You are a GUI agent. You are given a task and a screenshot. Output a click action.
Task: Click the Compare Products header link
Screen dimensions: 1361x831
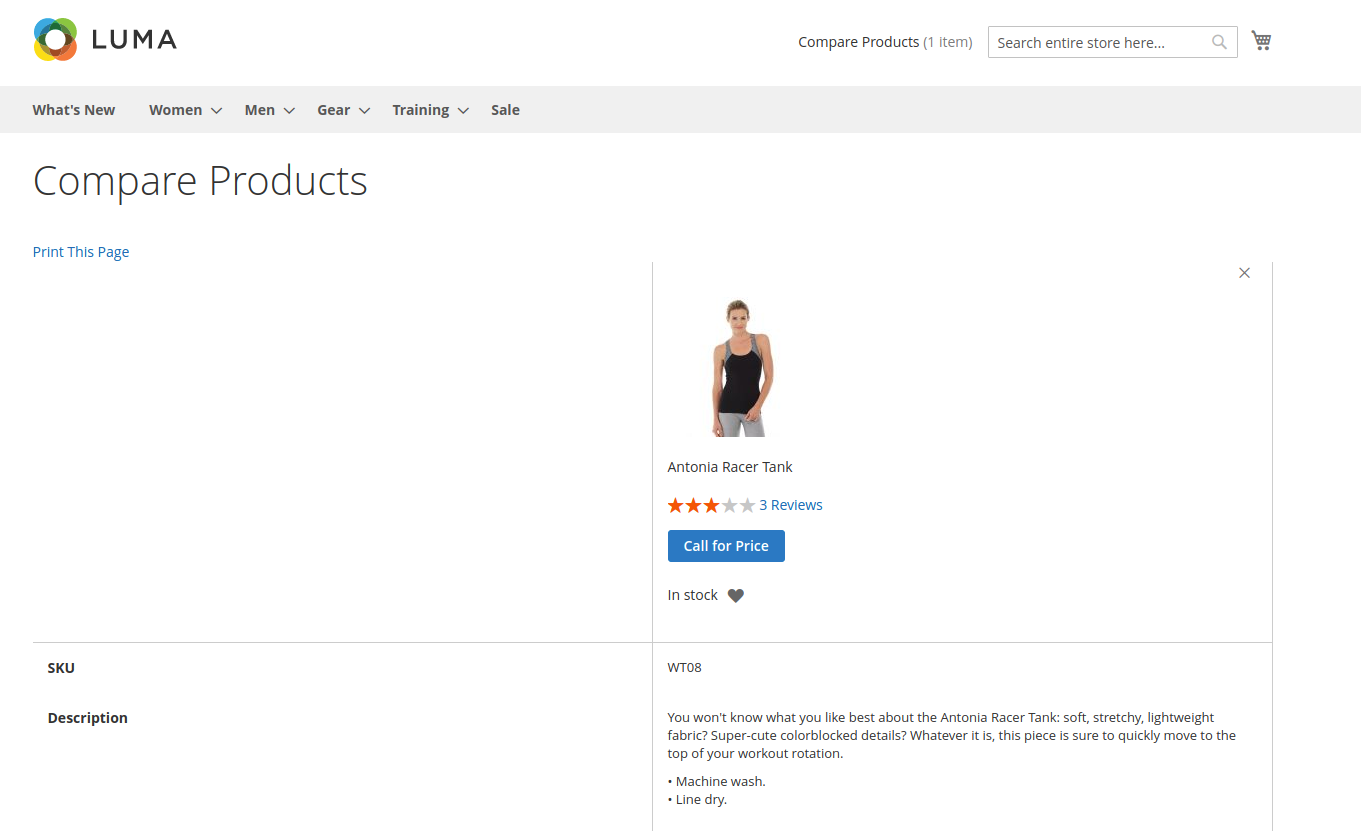(858, 42)
